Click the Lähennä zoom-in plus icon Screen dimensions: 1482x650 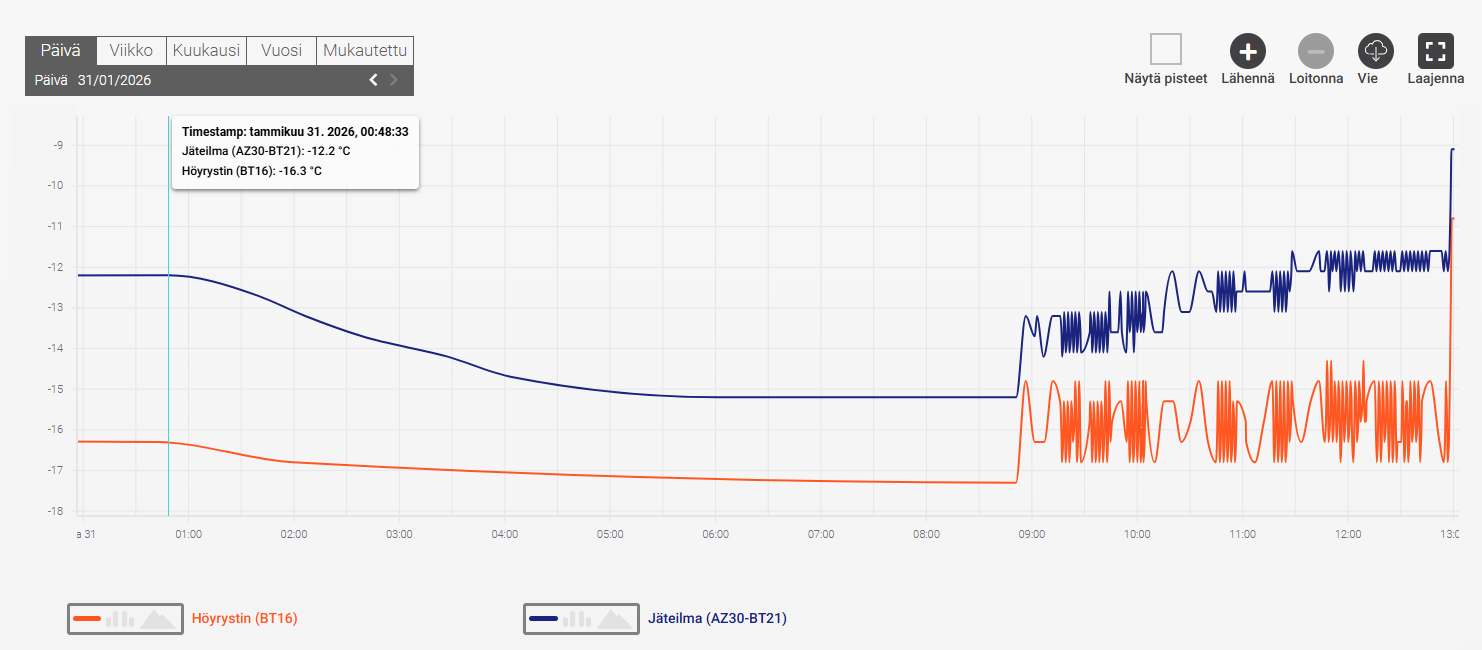[1247, 50]
